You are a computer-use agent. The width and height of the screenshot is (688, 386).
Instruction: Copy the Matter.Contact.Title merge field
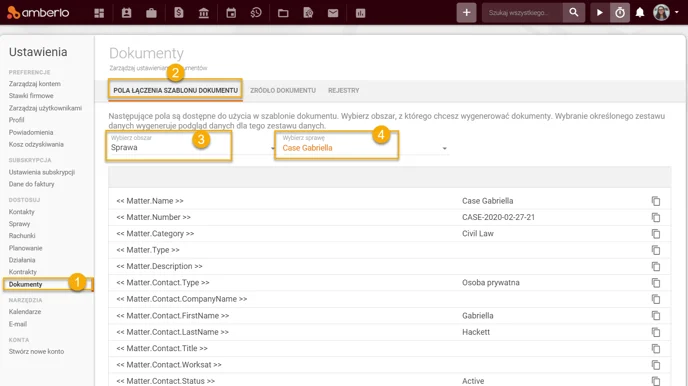[656, 348]
